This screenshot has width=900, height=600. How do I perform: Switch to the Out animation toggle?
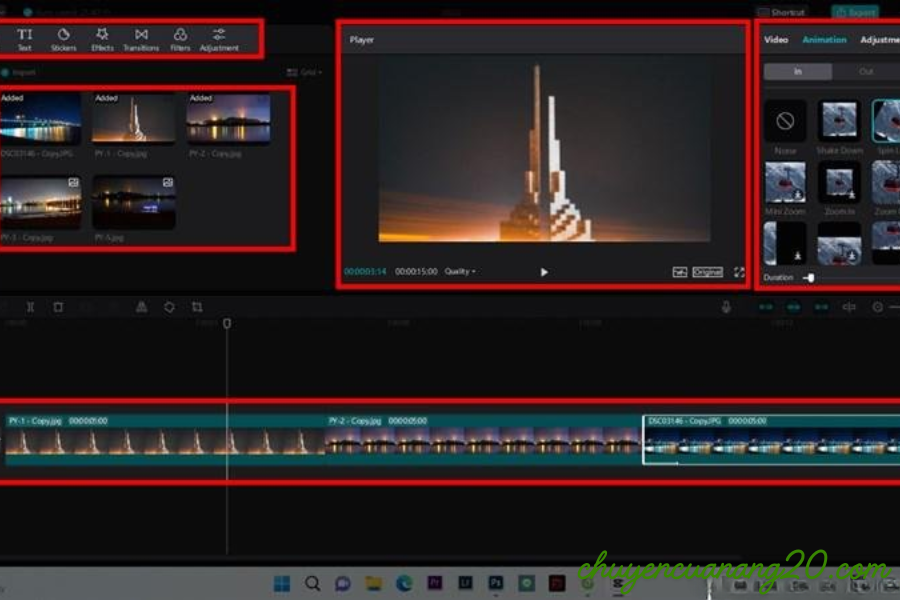pyautogui.click(x=865, y=72)
